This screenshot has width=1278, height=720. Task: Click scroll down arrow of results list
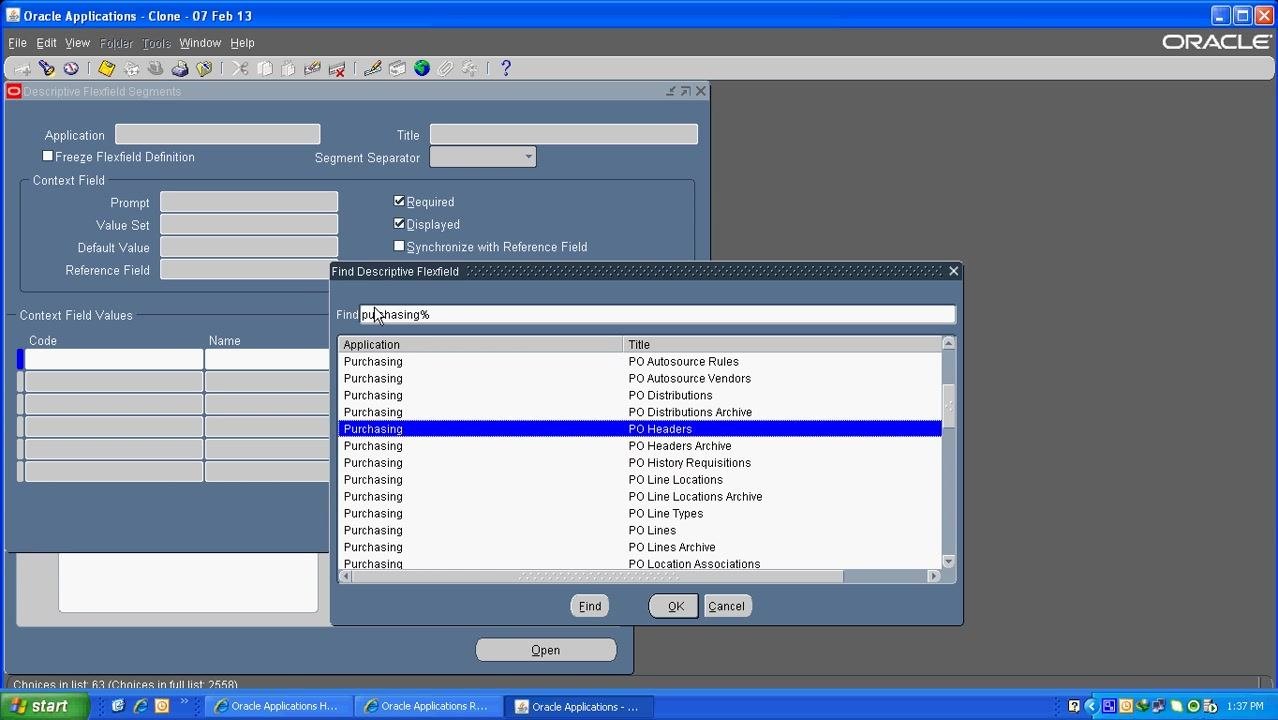click(948, 562)
